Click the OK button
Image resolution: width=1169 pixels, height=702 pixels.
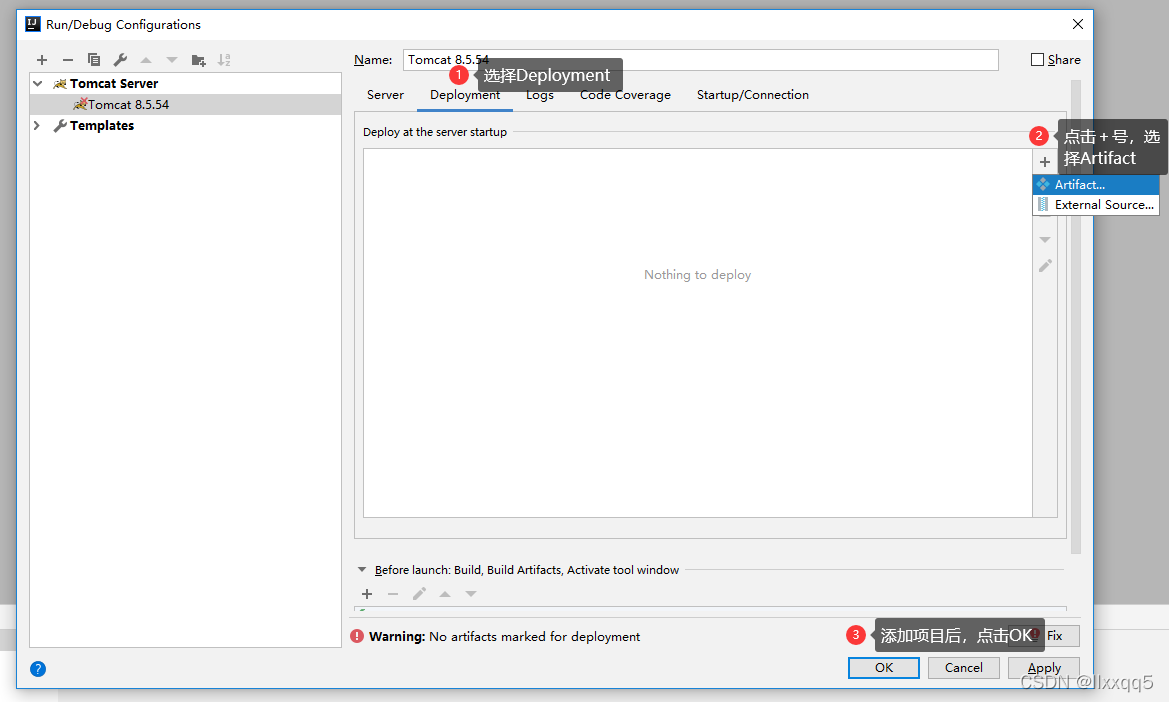pos(883,668)
